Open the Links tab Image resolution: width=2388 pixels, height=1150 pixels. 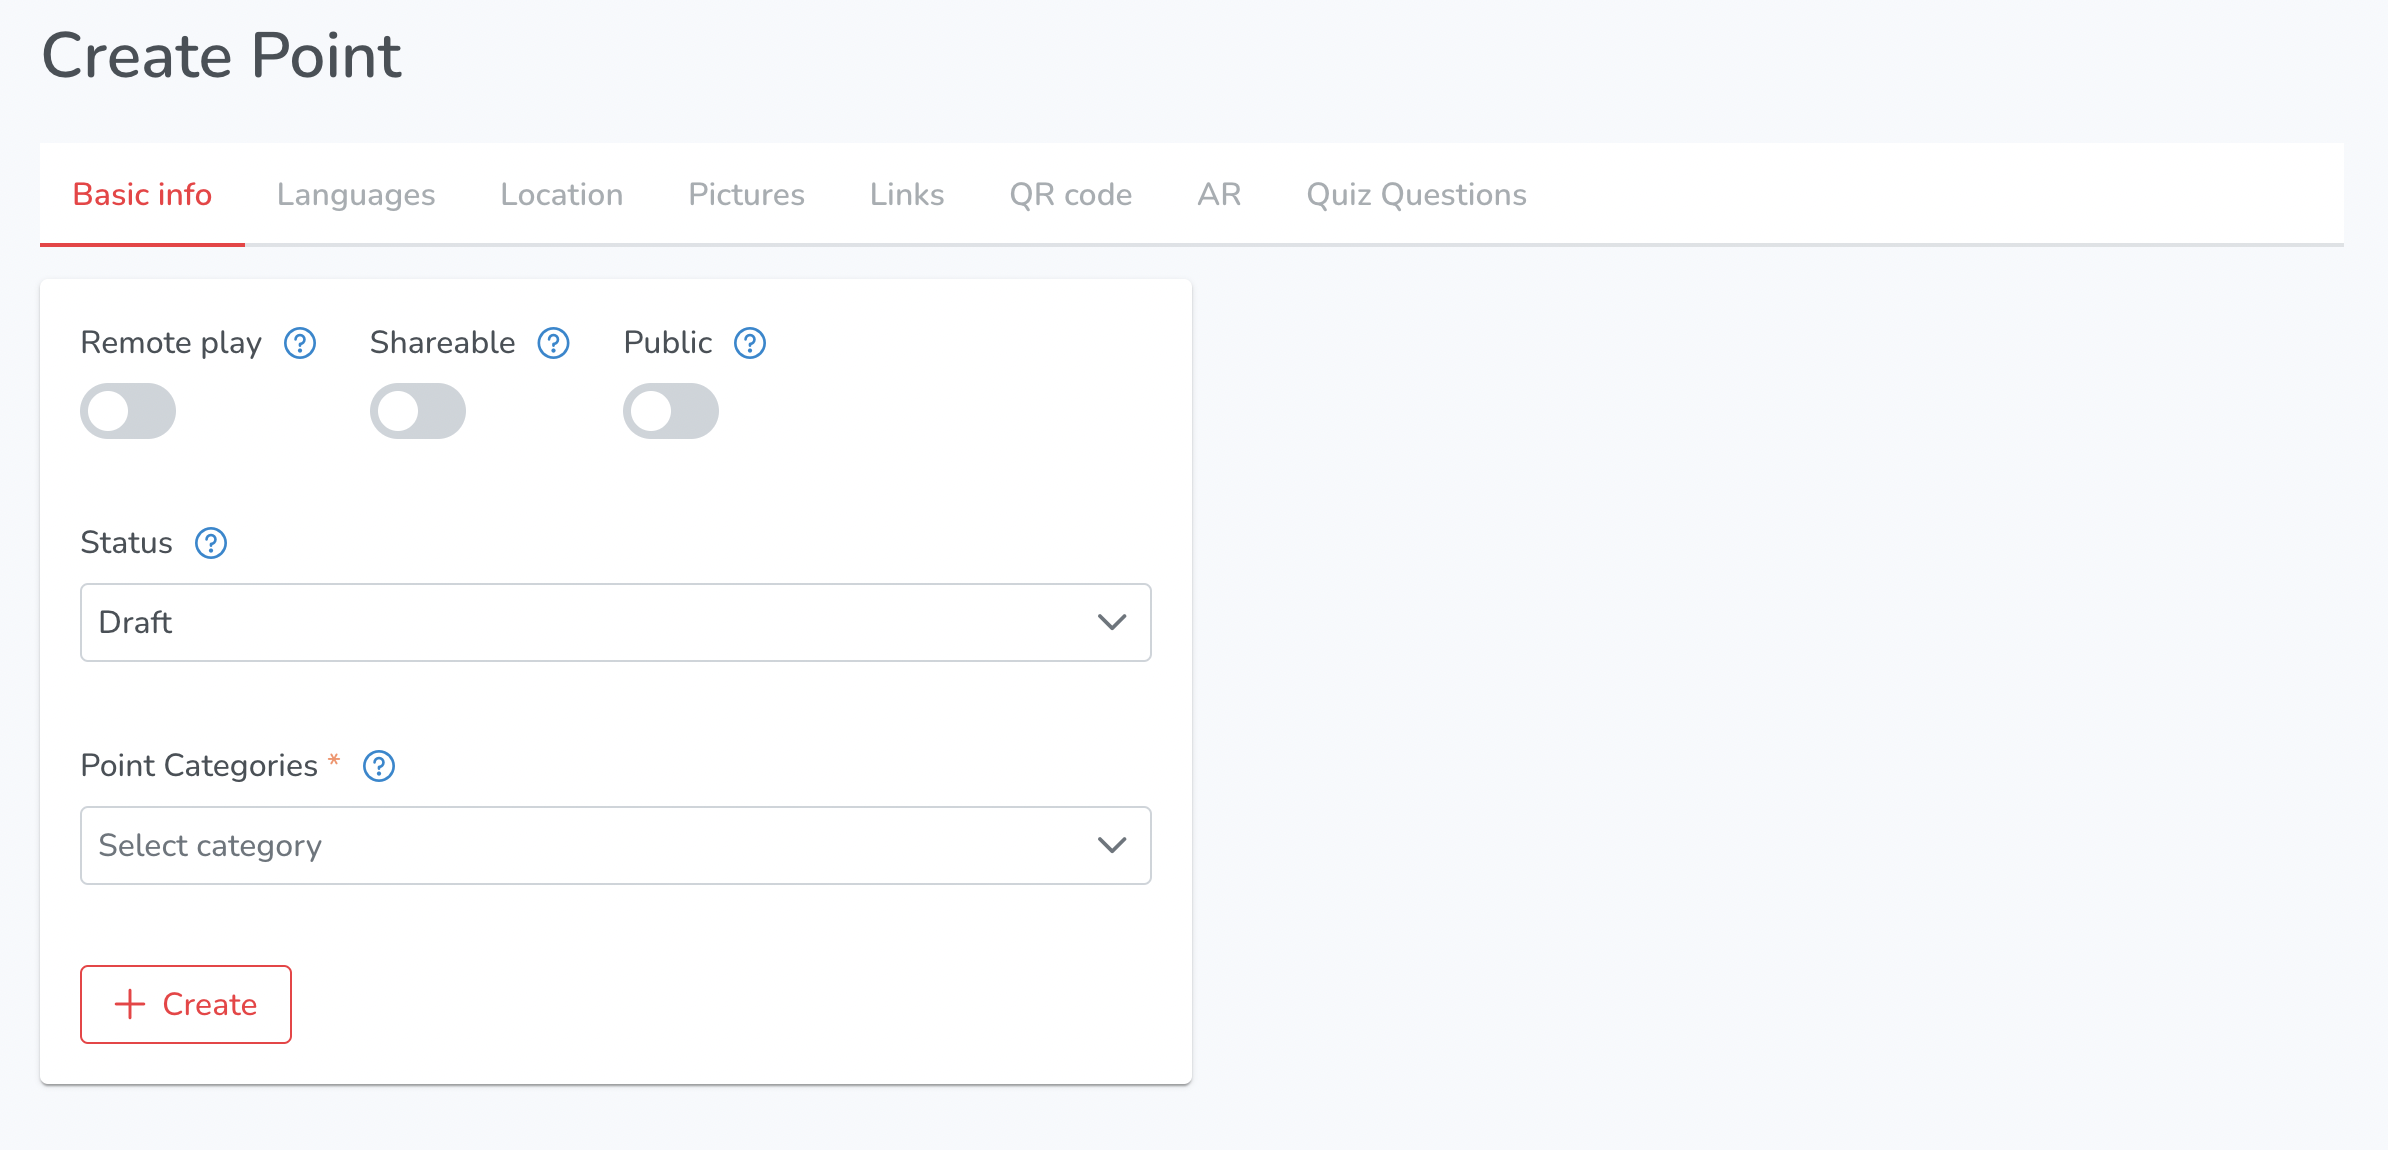coord(907,194)
